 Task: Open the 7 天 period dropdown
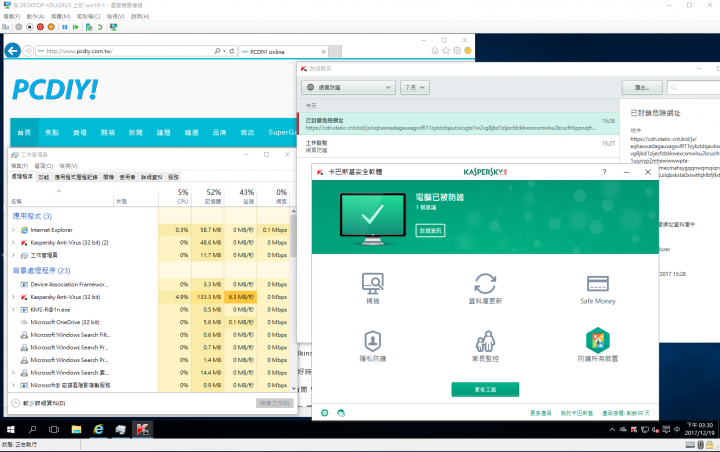(415, 87)
